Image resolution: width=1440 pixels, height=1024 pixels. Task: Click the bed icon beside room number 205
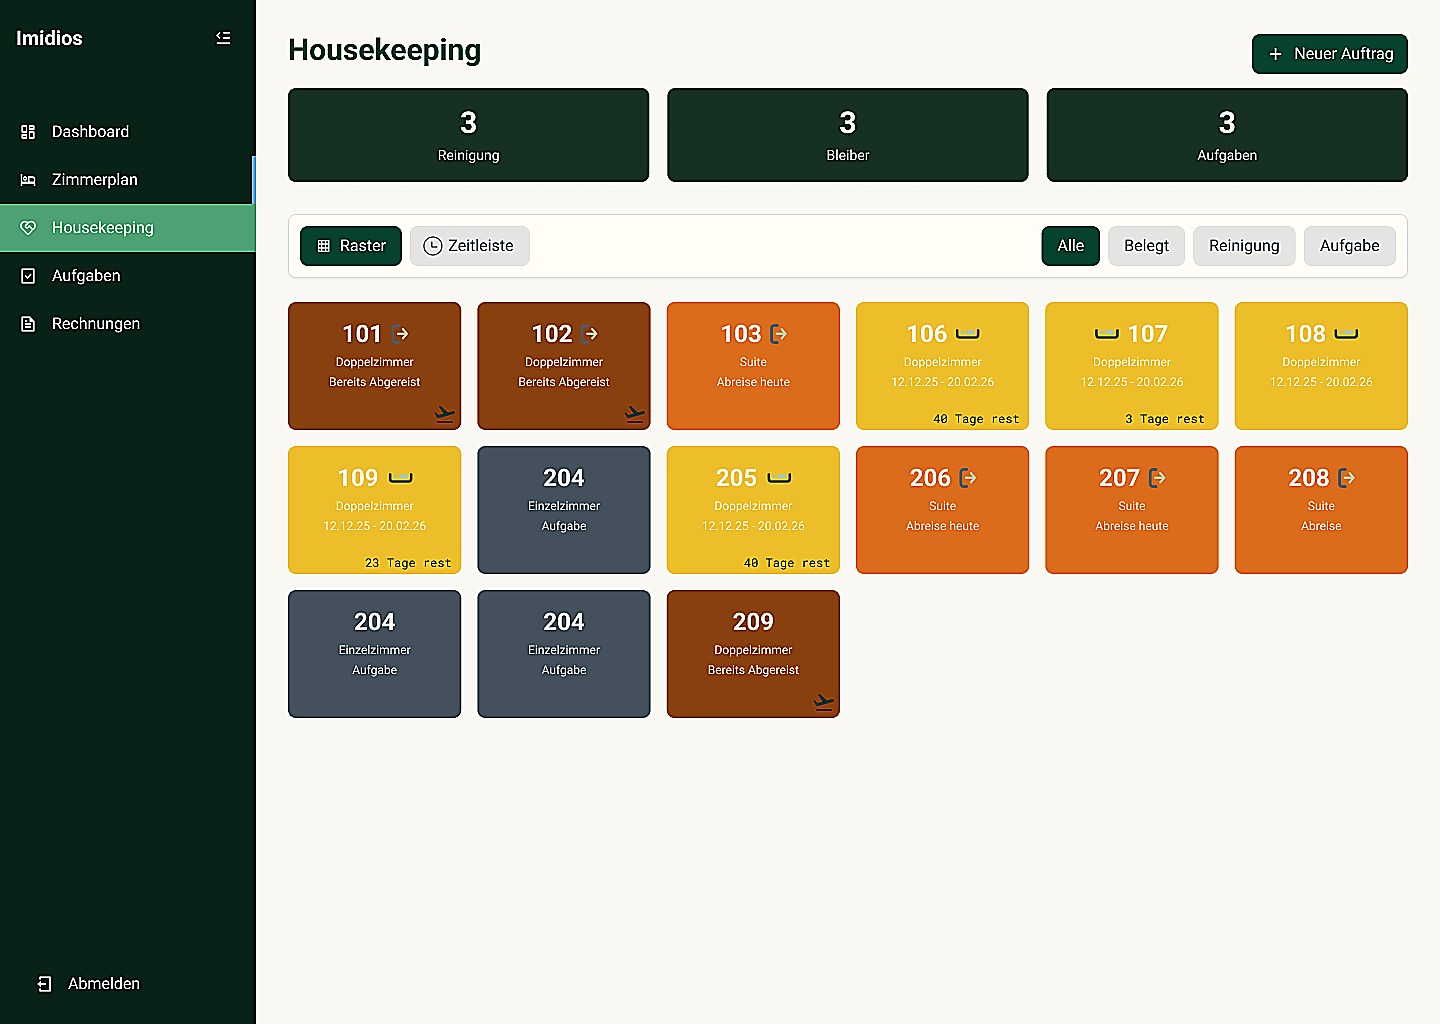pos(779,478)
